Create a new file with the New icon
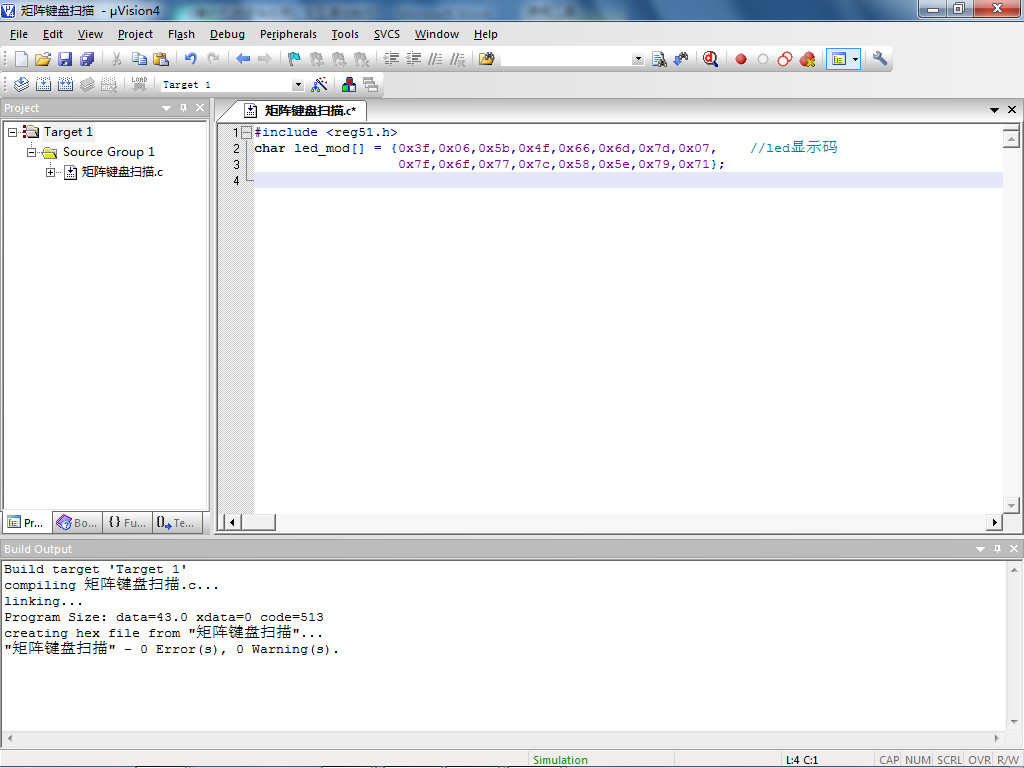 [x=21, y=59]
